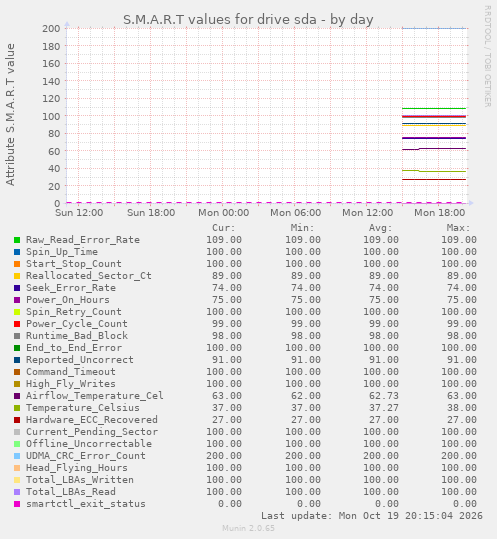Click the 'Munin 2.0.65' version text

(248, 528)
